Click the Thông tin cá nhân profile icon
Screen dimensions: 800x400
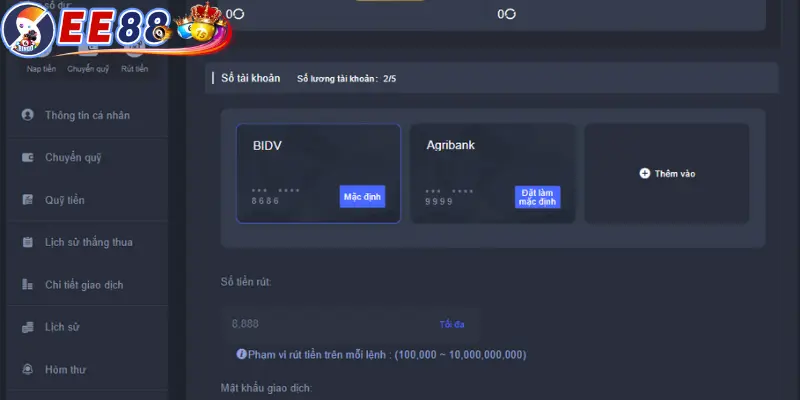pyautogui.click(x=28, y=115)
